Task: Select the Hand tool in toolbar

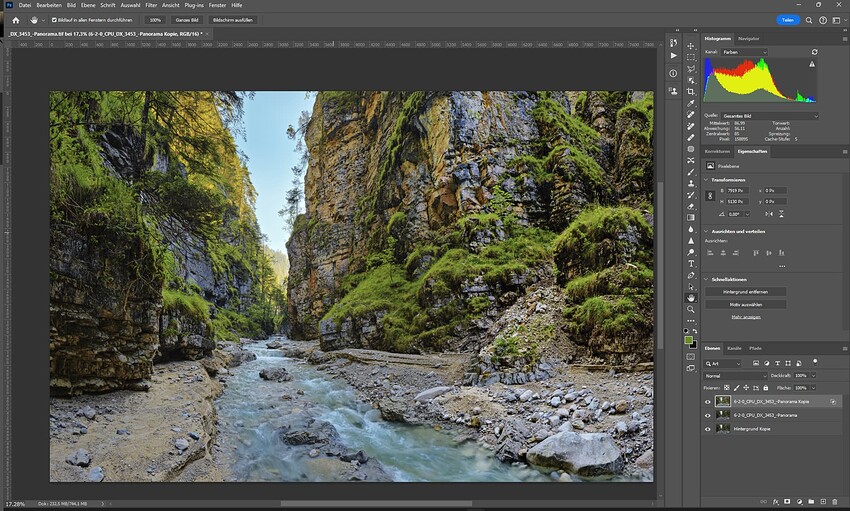Action: coord(691,298)
